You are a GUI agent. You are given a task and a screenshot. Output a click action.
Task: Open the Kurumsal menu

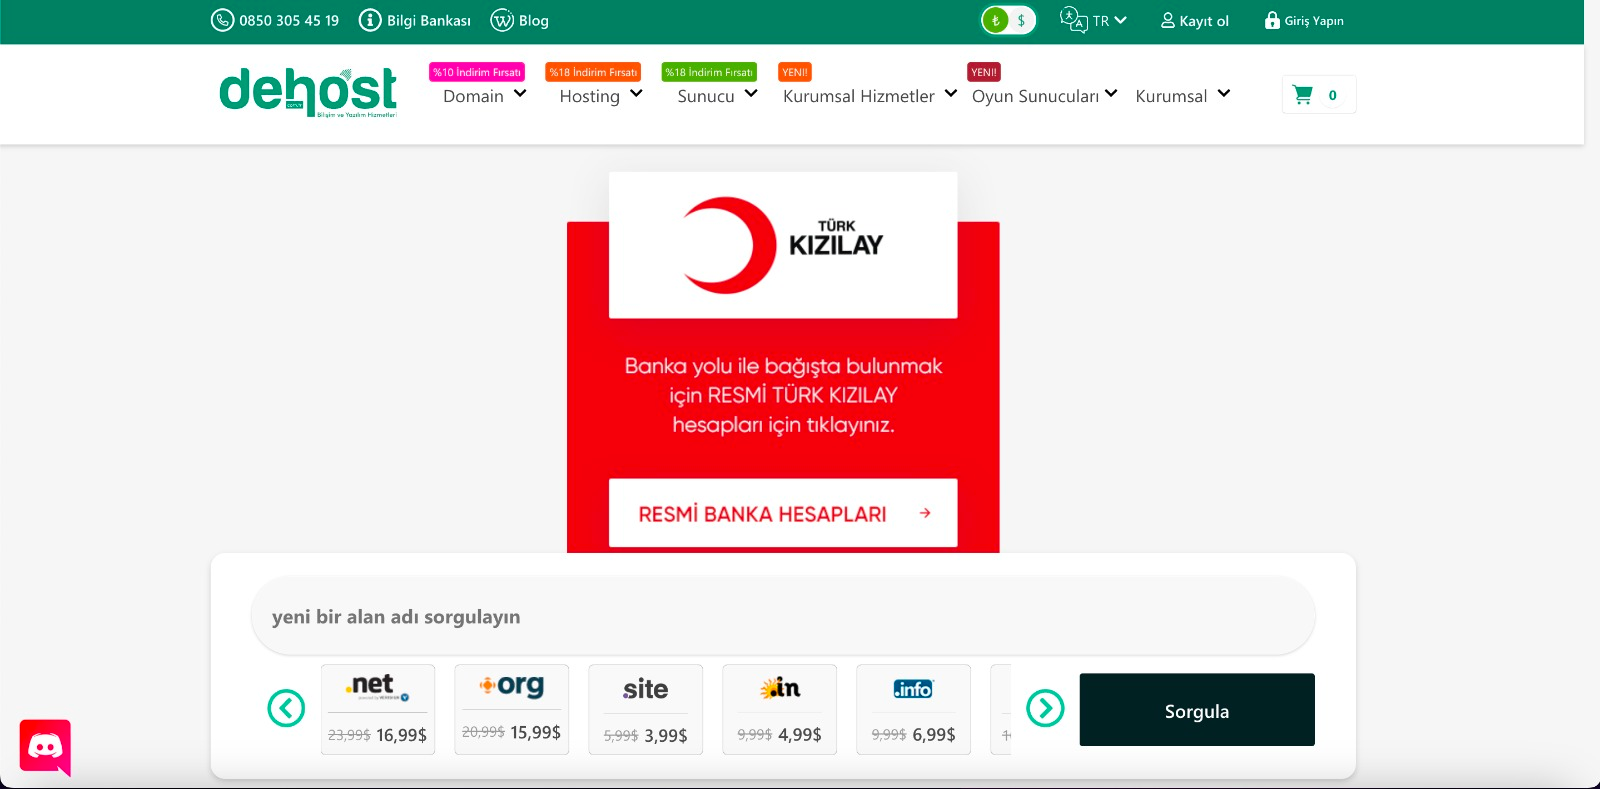point(1171,96)
